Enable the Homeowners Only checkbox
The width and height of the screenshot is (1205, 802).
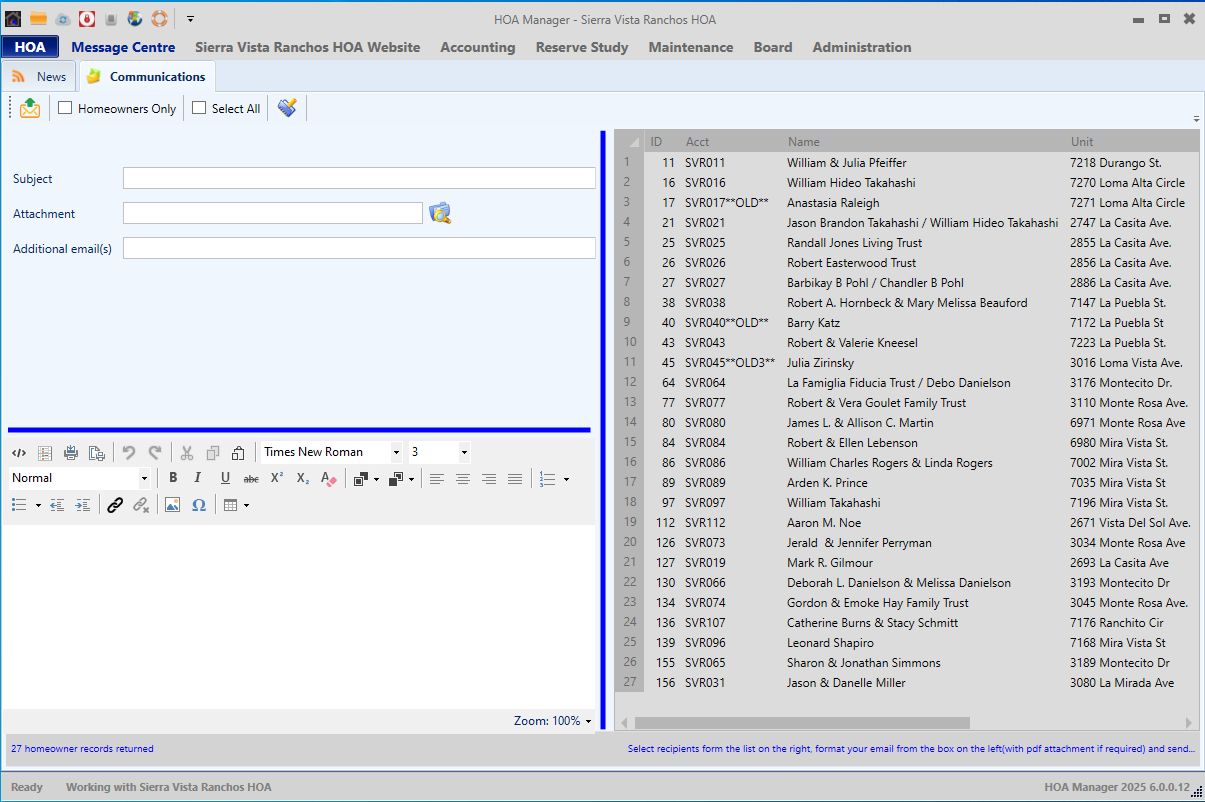tap(65, 108)
